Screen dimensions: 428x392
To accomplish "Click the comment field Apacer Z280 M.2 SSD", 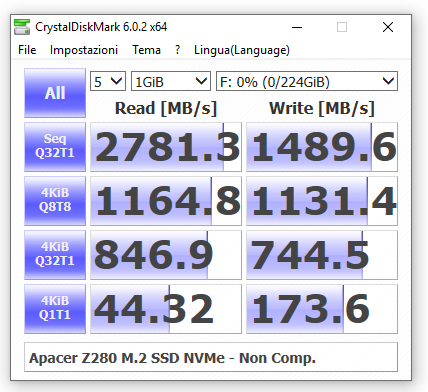I will (x=211, y=357).
